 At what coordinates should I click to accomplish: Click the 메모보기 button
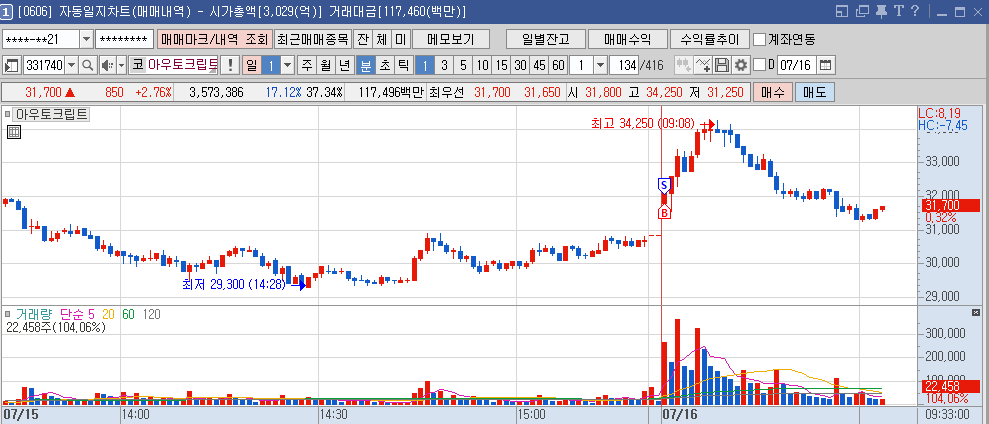(450, 40)
